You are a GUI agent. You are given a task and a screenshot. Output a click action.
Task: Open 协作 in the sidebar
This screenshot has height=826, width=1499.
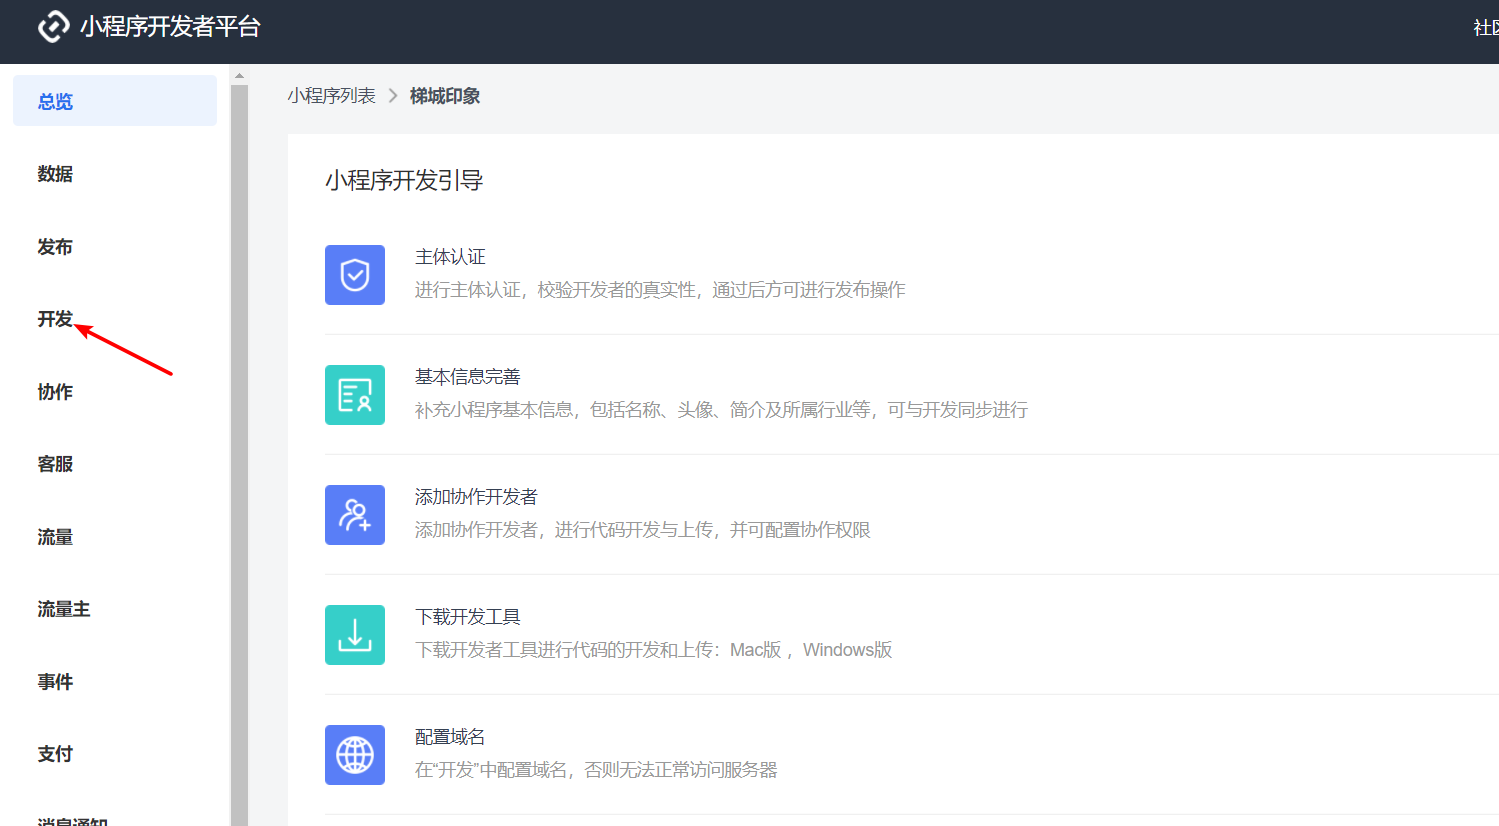[55, 392]
